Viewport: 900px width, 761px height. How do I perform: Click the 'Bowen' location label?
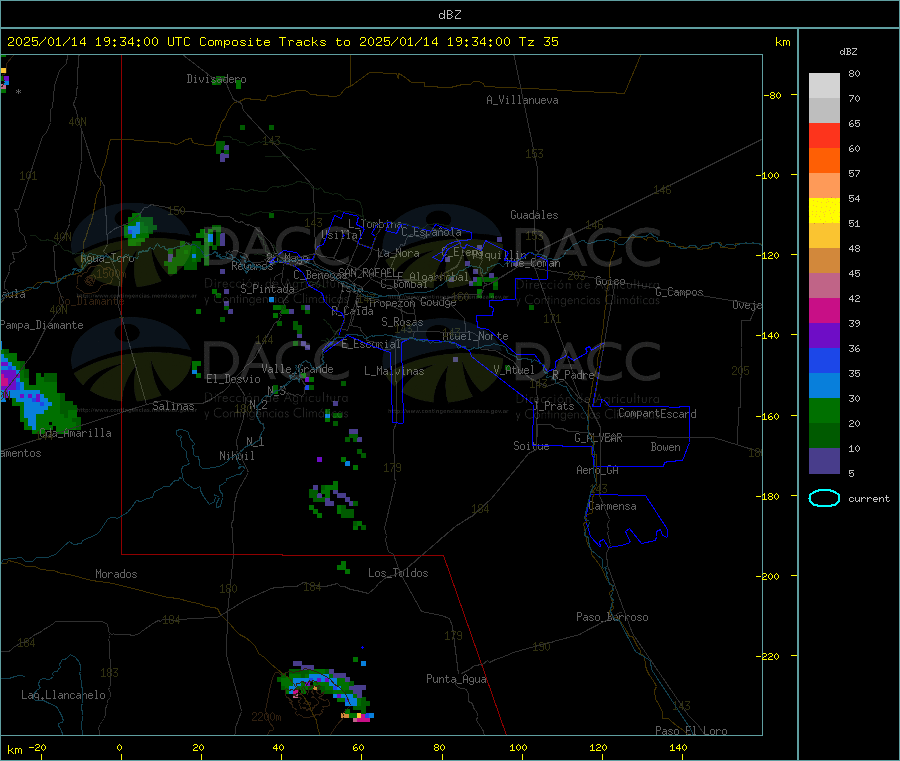pyautogui.click(x=665, y=447)
